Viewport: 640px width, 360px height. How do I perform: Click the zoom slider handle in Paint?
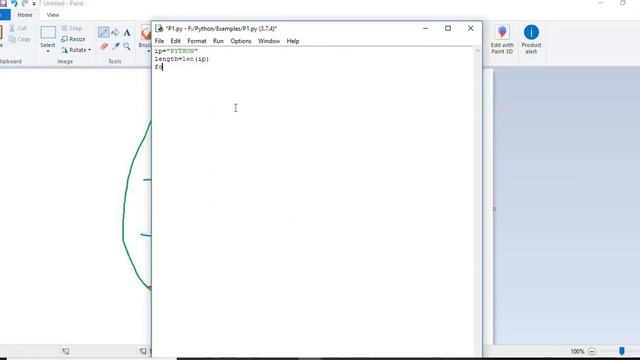point(622,351)
